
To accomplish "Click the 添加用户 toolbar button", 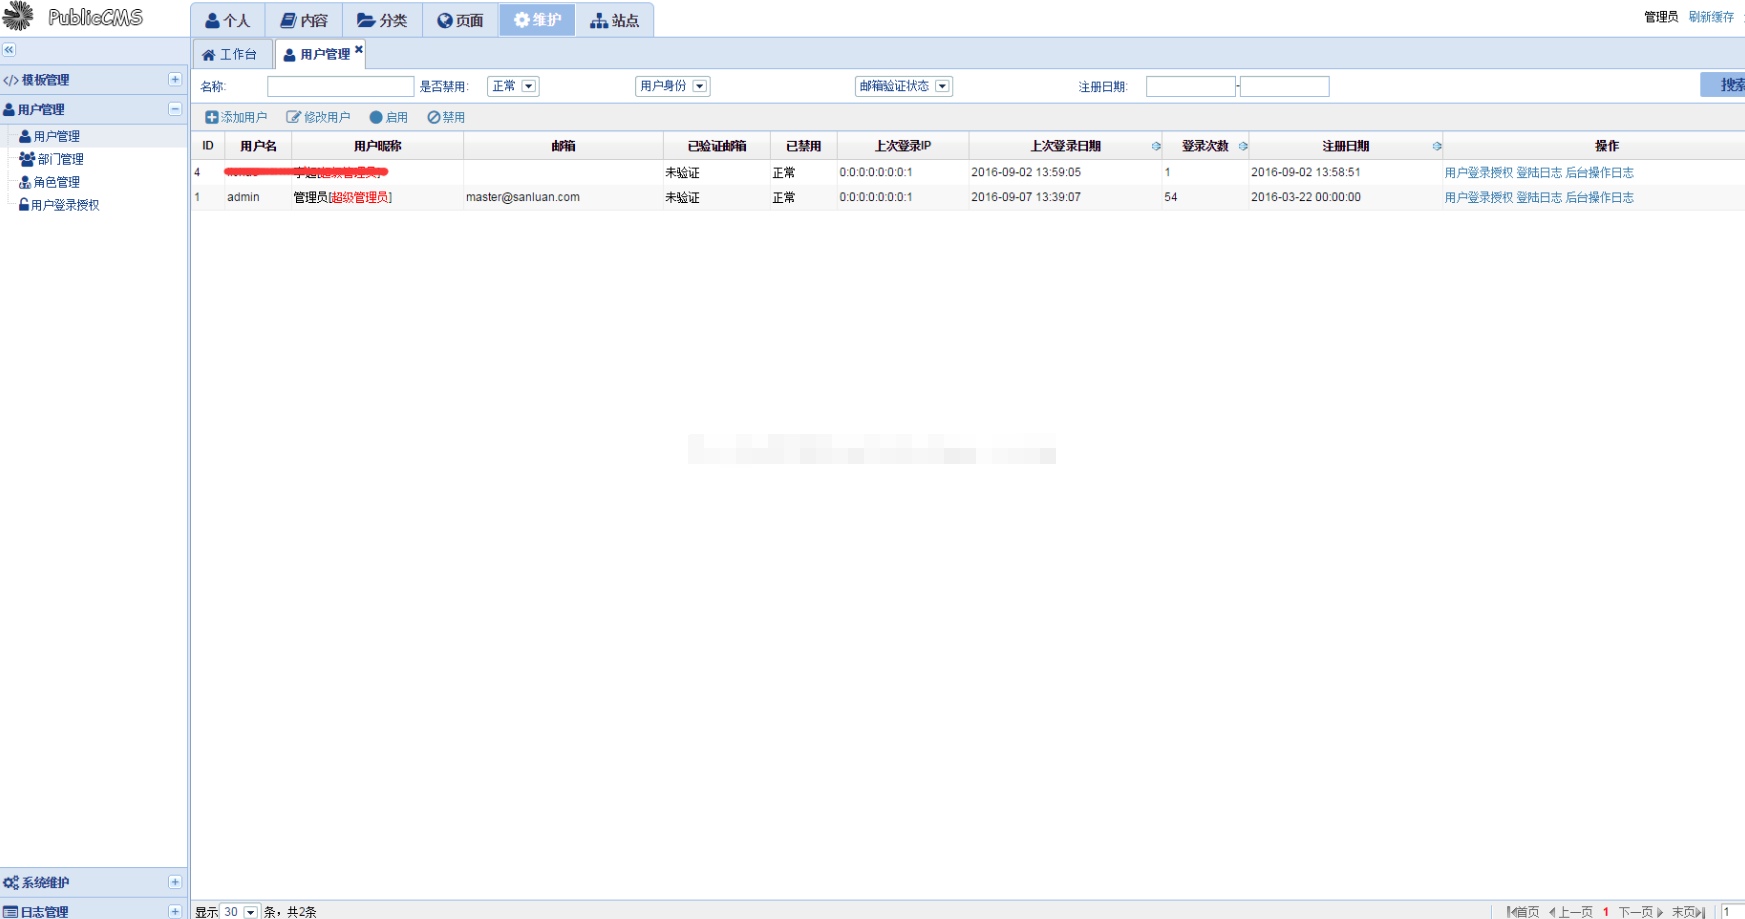I will (236, 117).
